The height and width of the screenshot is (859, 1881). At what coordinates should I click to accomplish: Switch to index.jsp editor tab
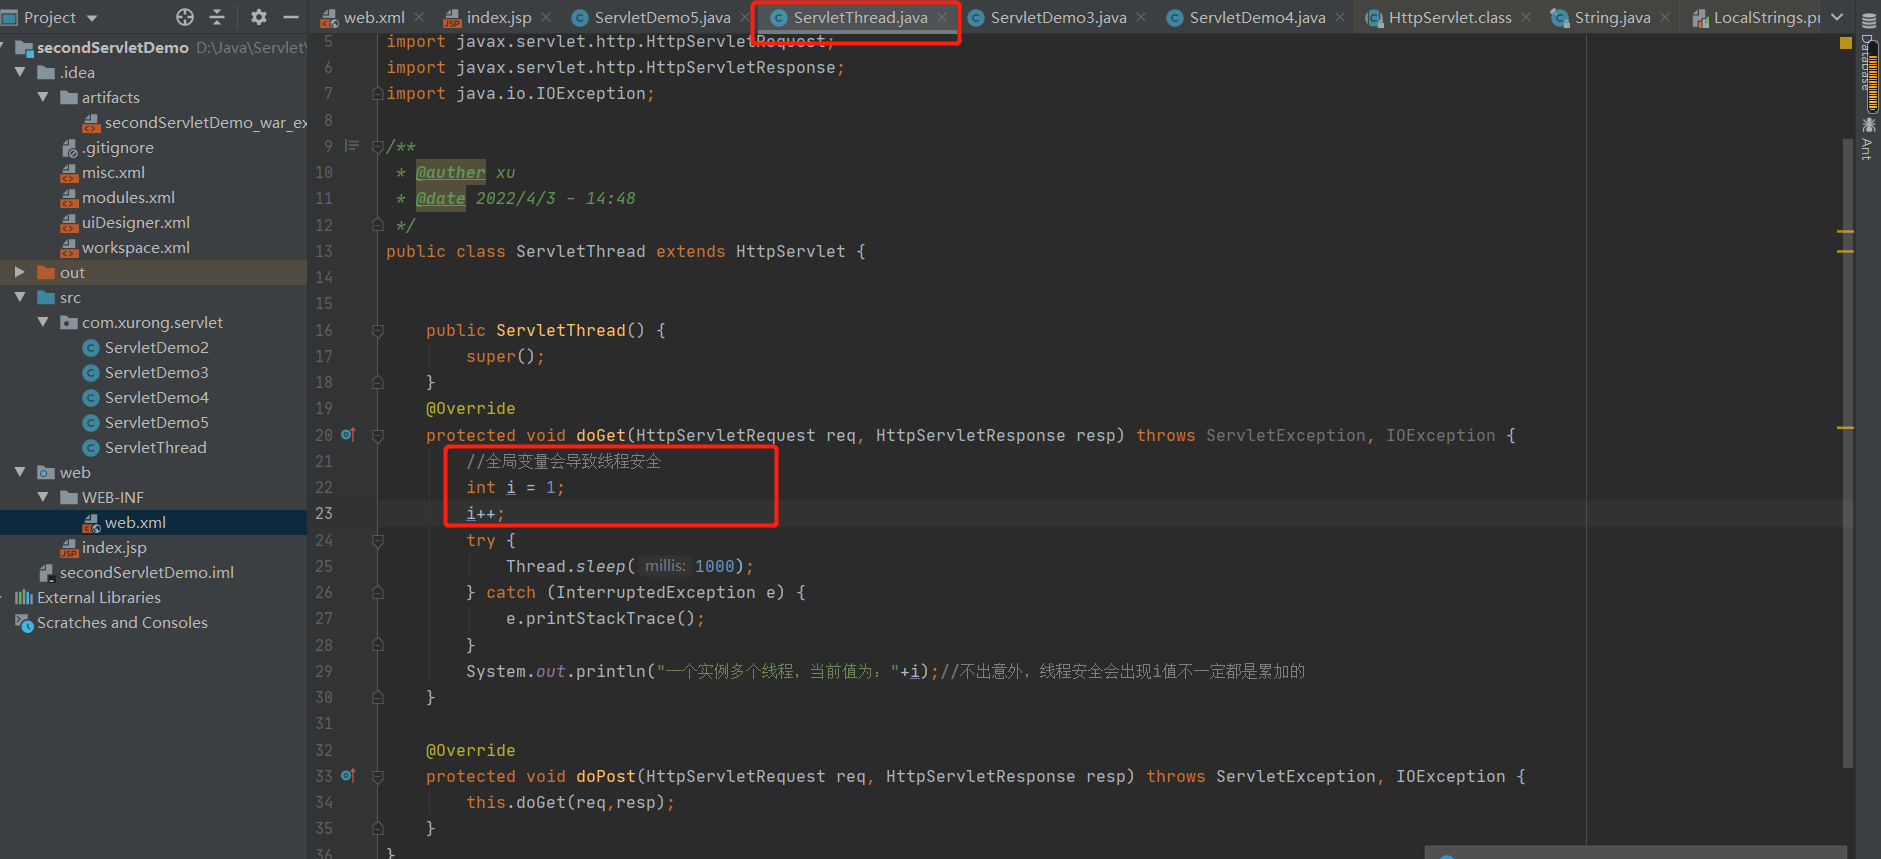pos(498,17)
